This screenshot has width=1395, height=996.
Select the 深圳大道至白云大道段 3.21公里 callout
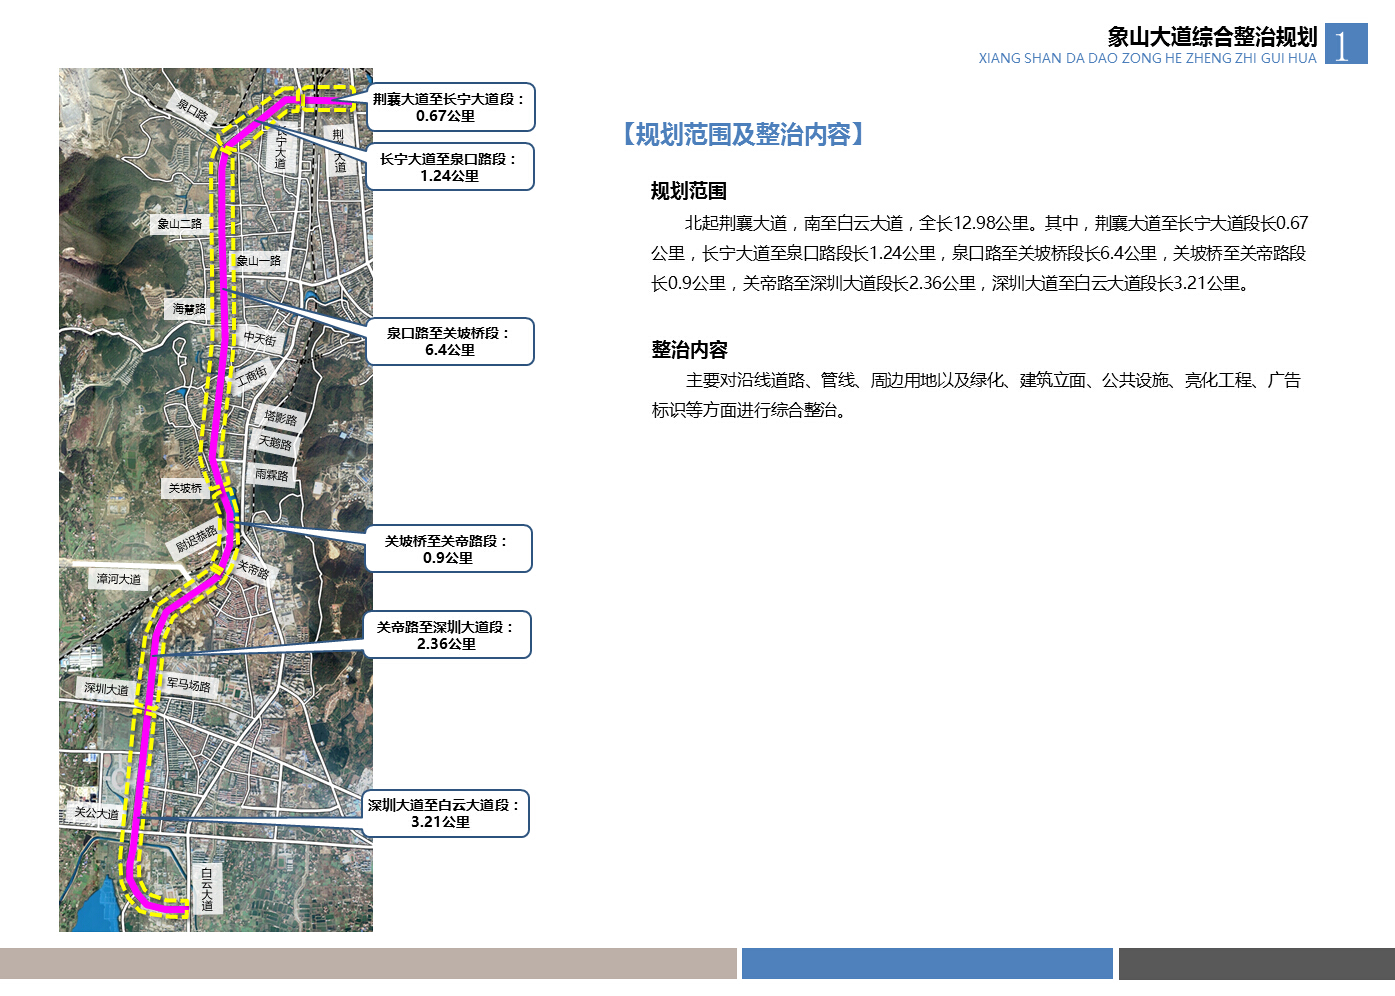[x=443, y=813]
